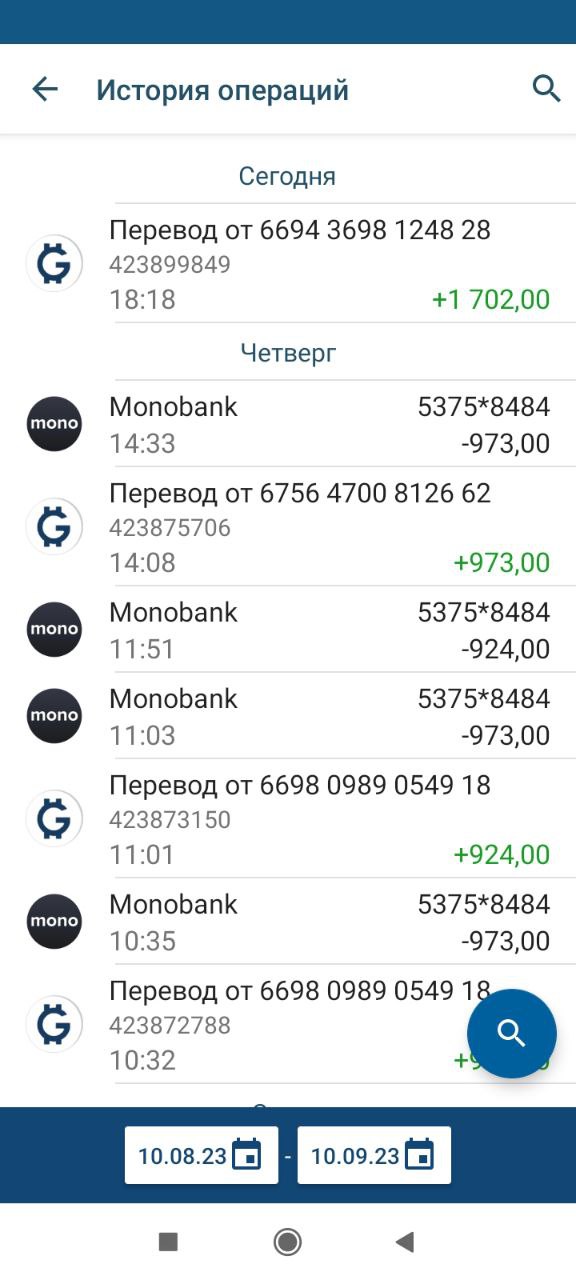This screenshot has width=576, height=1280.
Task: Open the transfer with ID 423872788
Action: coord(288,1025)
